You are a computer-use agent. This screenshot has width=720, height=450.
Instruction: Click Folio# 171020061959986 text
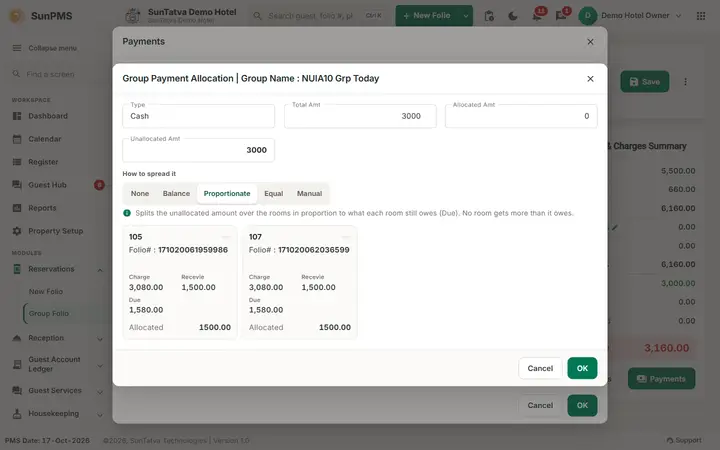point(178,250)
